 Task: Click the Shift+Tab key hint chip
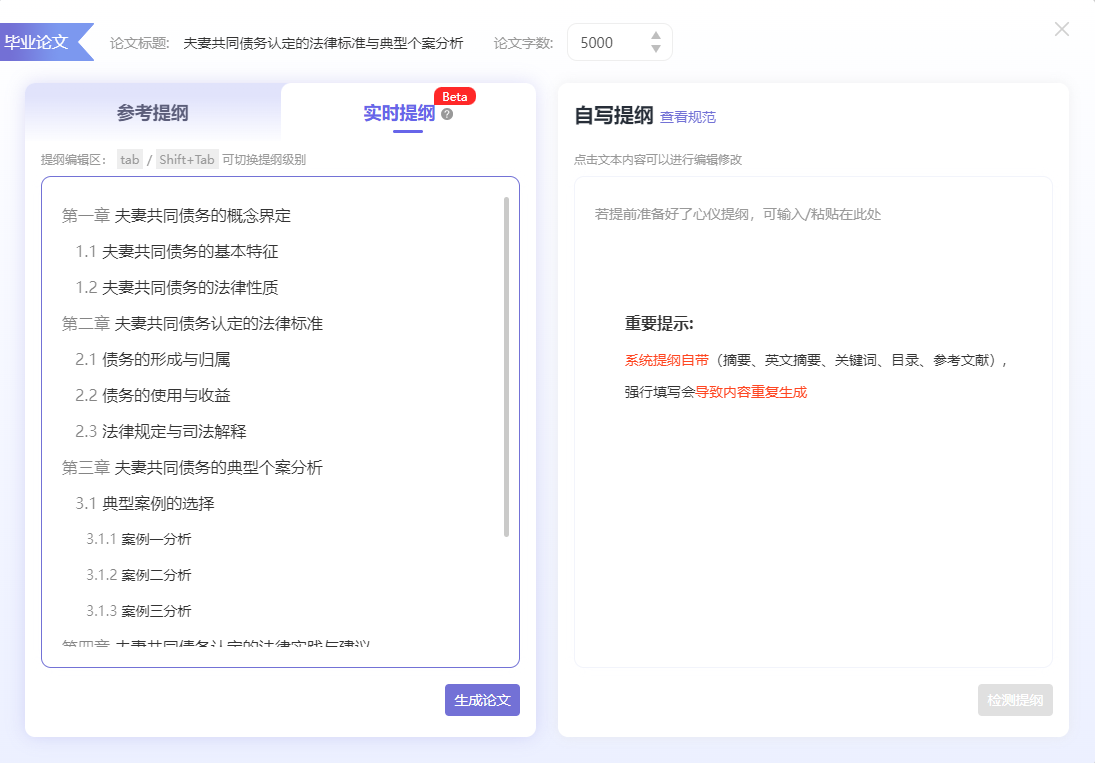pos(186,159)
